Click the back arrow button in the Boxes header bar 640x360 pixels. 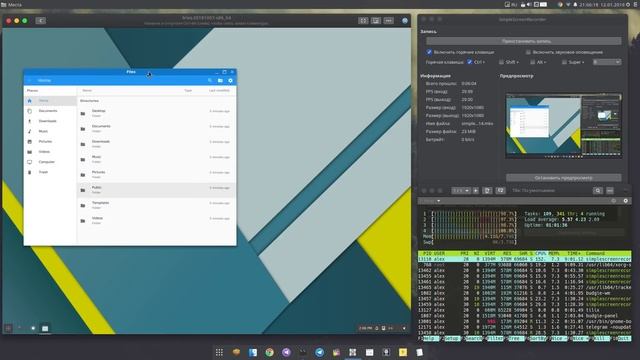click(x=40, y=20)
